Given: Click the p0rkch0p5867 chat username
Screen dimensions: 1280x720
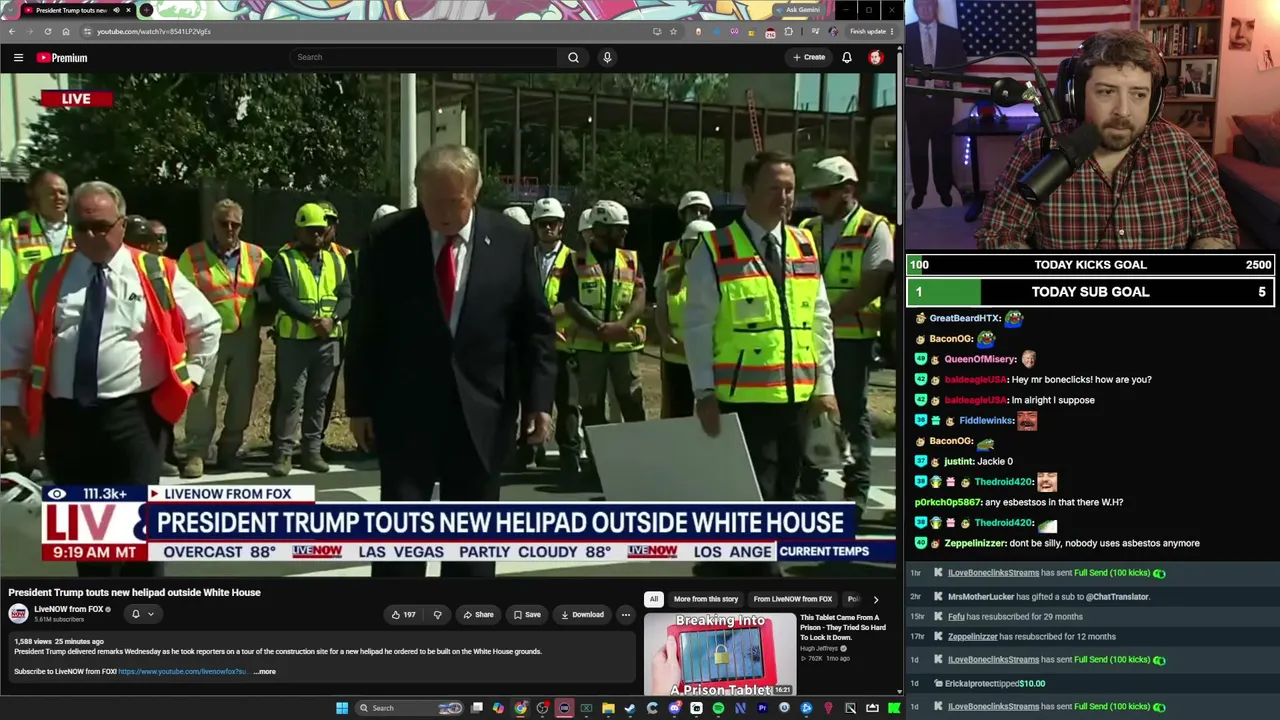Looking at the screenshot, I should tap(948, 503).
